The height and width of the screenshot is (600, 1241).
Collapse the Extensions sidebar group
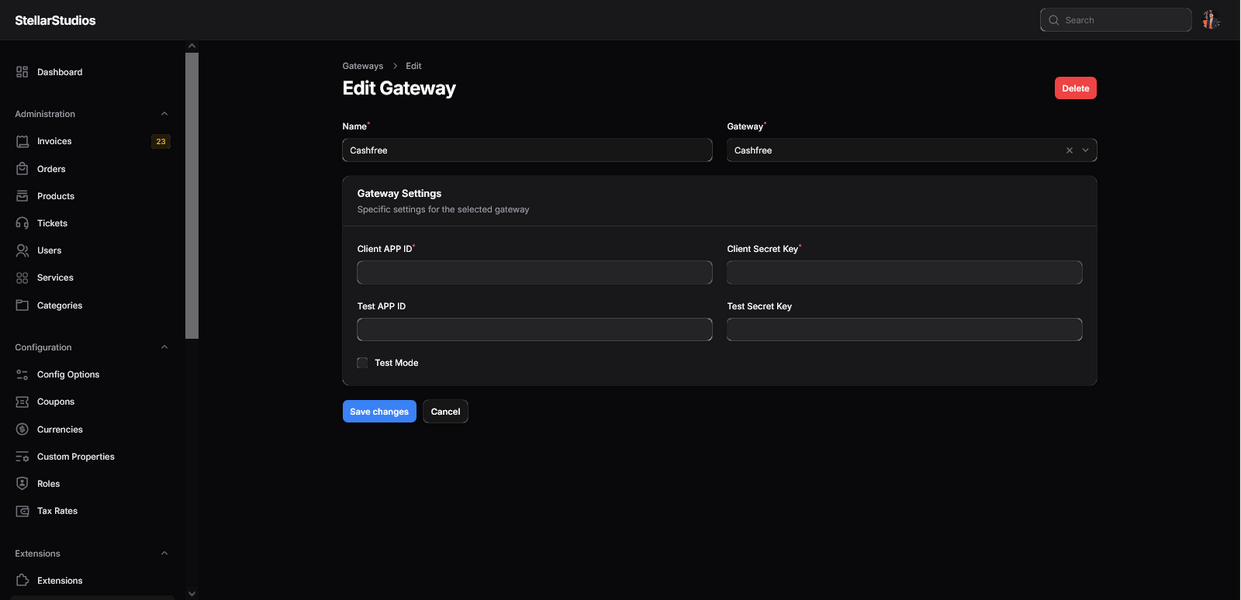pyautogui.click(x=164, y=554)
